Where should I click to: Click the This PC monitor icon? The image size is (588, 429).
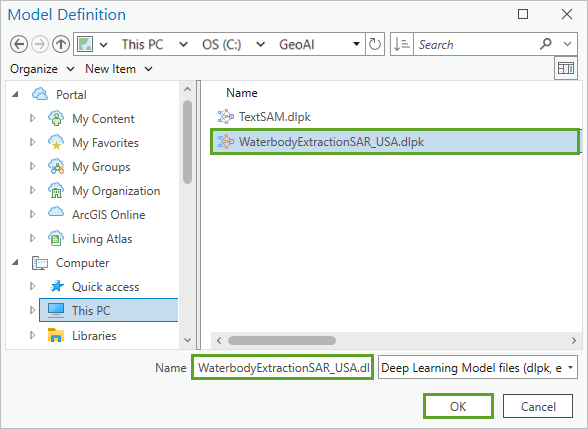[x=56, y=310]
